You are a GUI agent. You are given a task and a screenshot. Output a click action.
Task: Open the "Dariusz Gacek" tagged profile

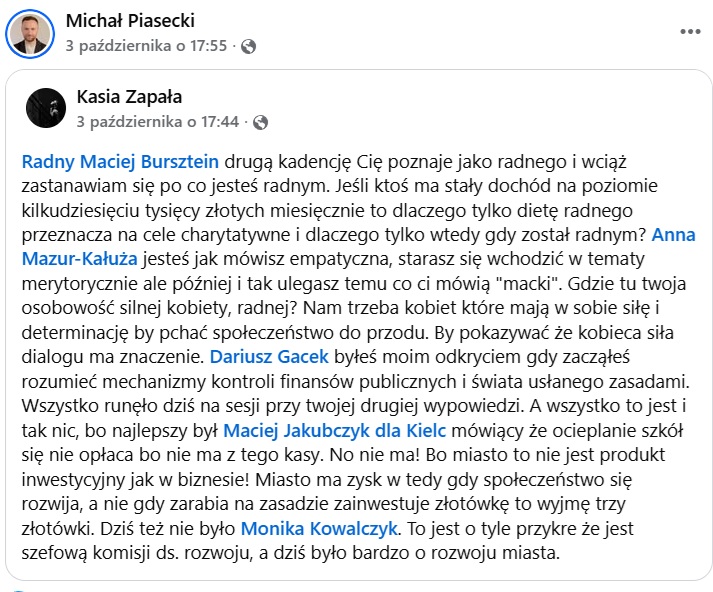click(x=264, y=355)
